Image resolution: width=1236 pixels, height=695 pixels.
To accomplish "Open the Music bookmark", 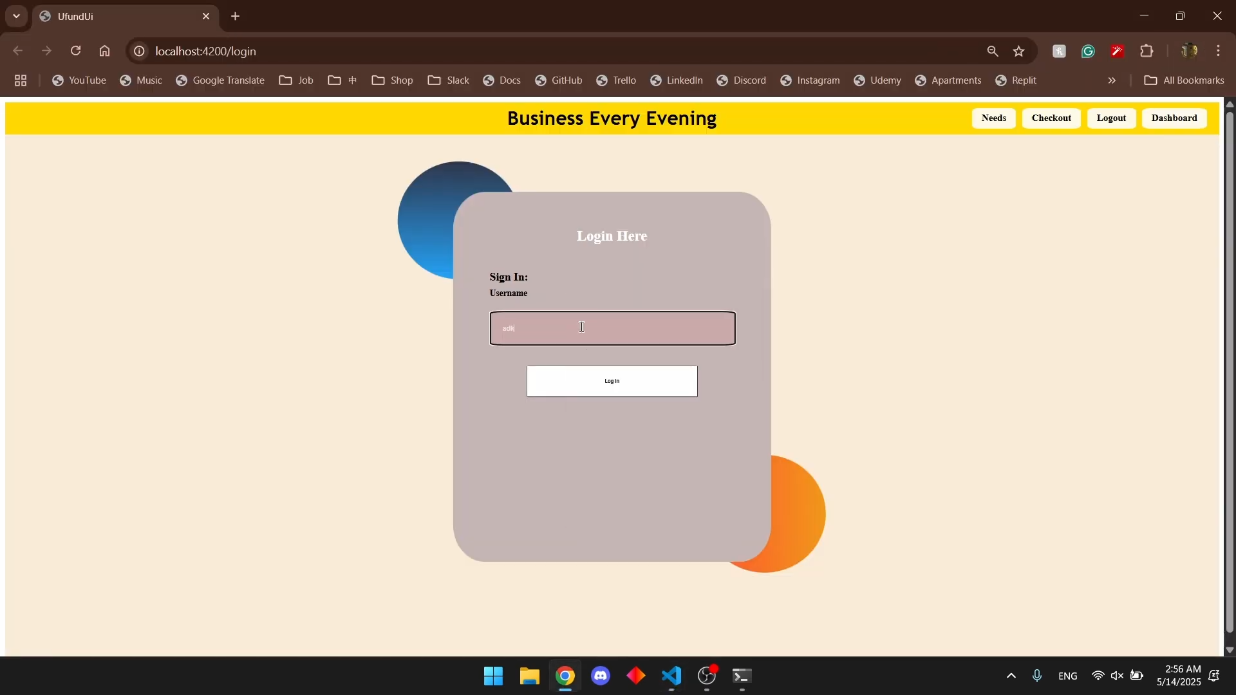I will pyautogui.click(x=141, y=80).
